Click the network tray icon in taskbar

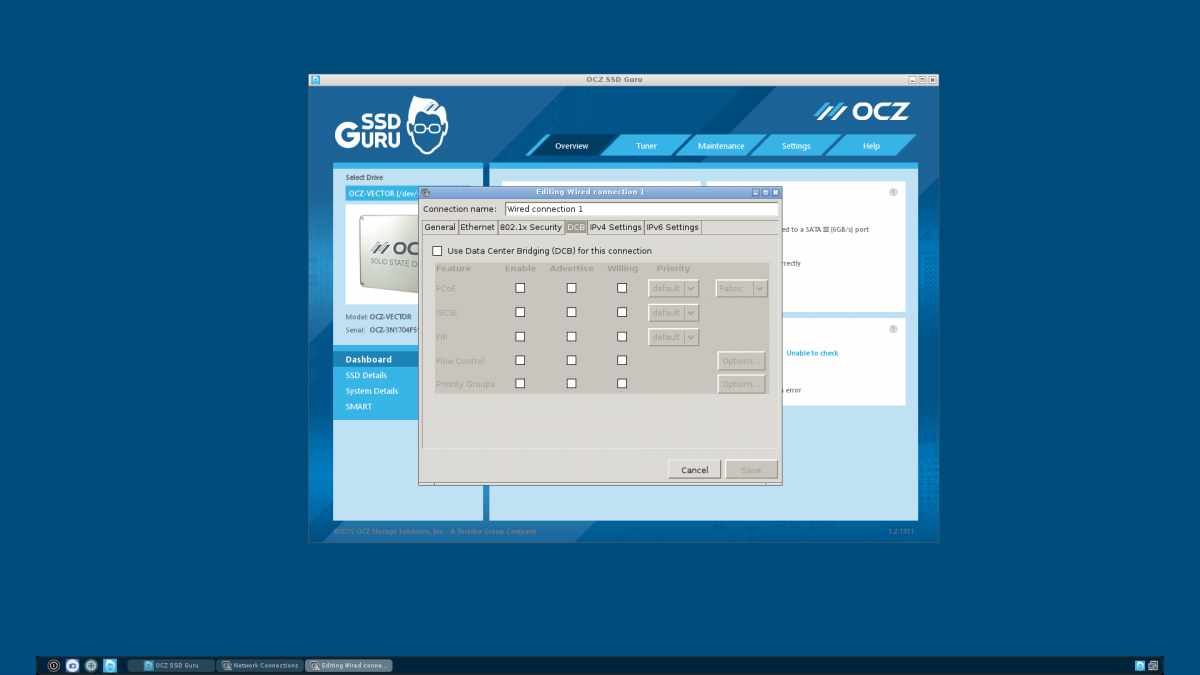point(1153,665)
